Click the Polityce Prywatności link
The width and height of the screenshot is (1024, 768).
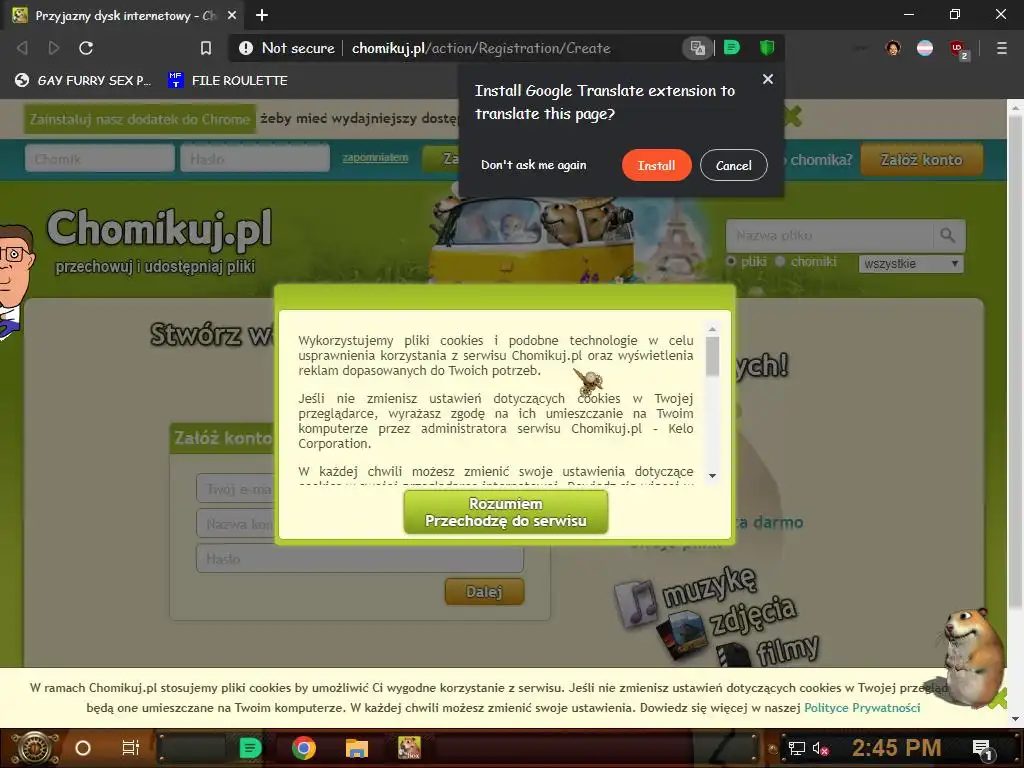pos(862,707)
